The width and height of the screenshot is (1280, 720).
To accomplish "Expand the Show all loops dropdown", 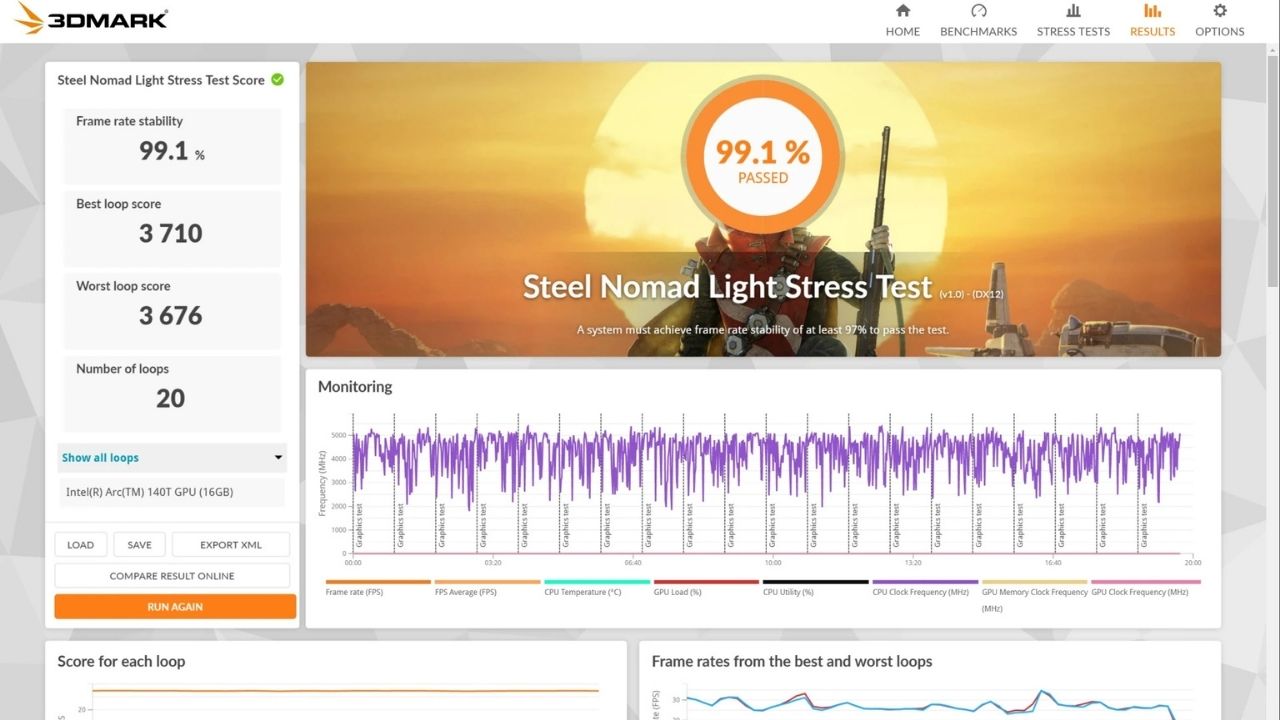I will 172,458.
